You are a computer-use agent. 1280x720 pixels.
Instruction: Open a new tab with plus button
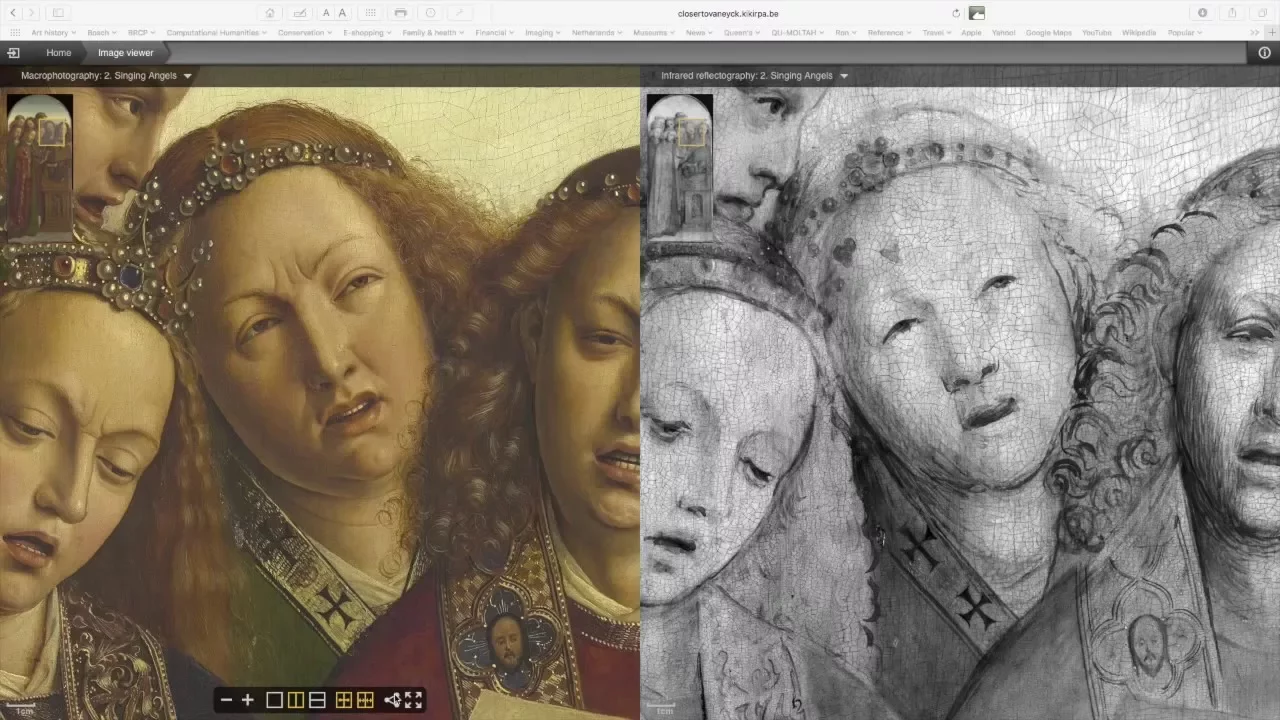pyautogui.click(x=1272, y=33)
